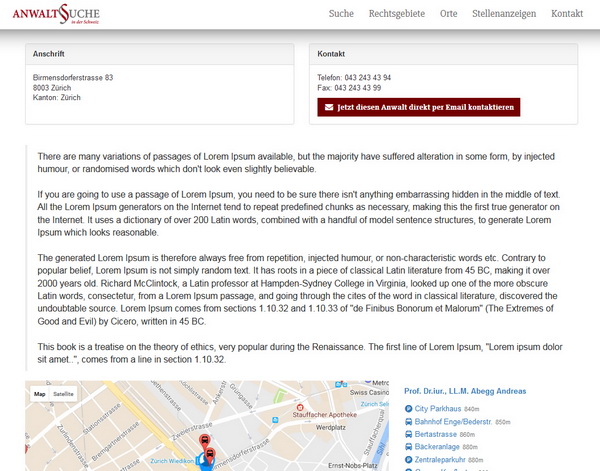Image resolution: width=600 pixels, height=471 pixels.
Task: Click the Werdplatz map label
Action: pos(331,428)
